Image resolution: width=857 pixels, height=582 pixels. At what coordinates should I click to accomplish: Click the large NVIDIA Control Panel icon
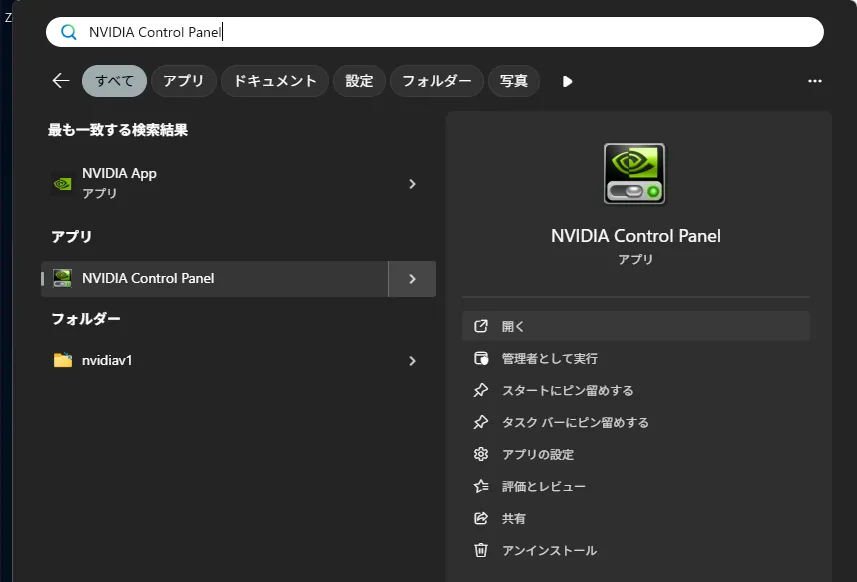tap(635, 174)
